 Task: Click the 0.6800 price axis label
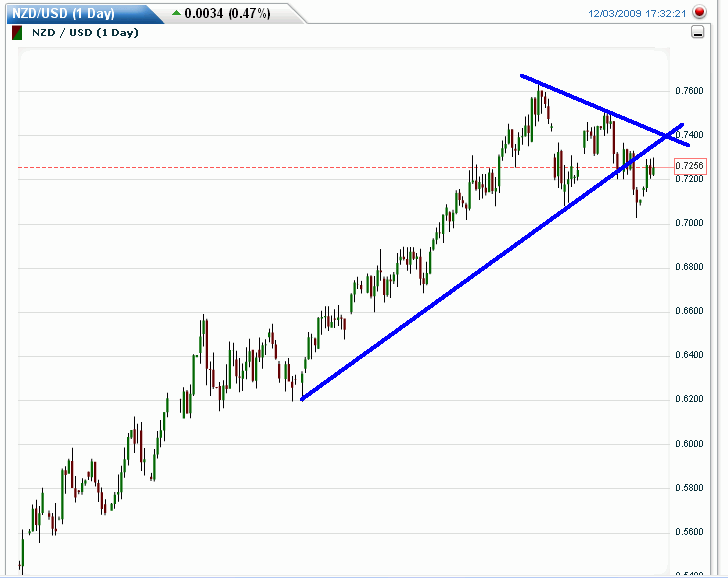coord(689,267)
